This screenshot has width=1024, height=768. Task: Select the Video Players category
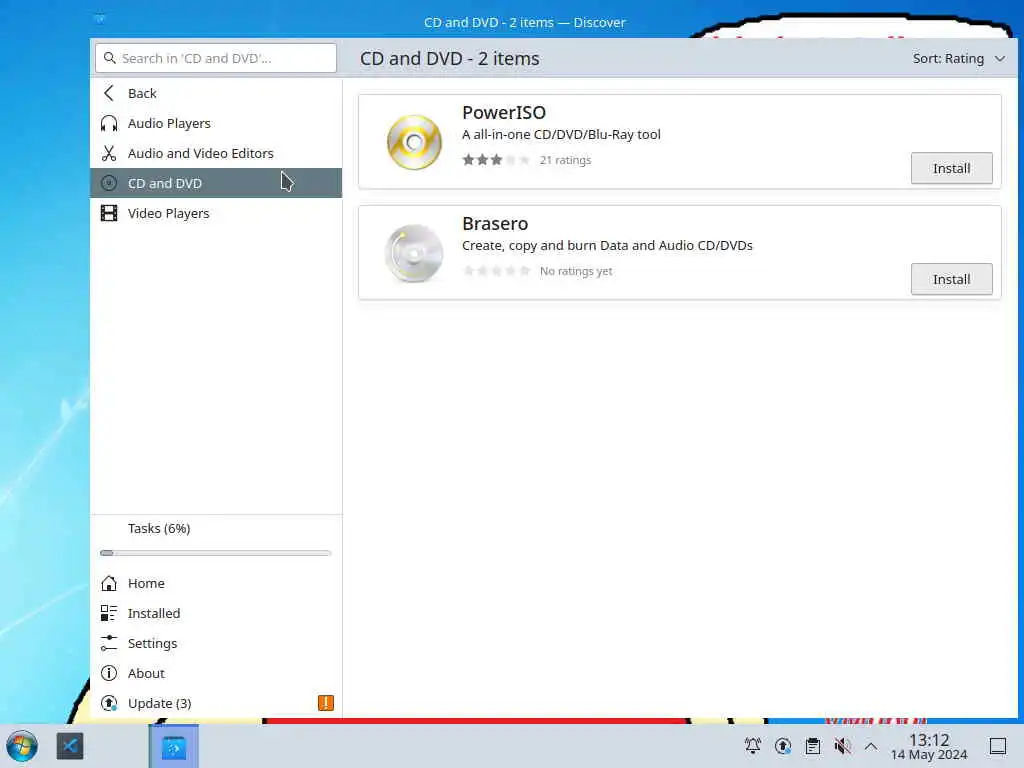(x=216, y=214)
